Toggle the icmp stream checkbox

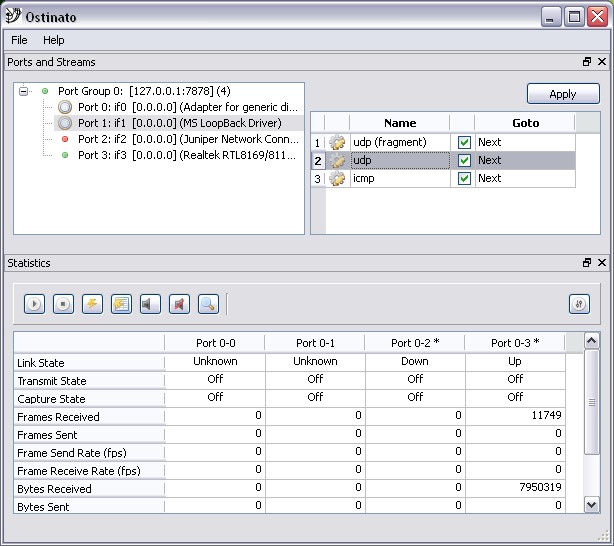[x=464, y=179]
